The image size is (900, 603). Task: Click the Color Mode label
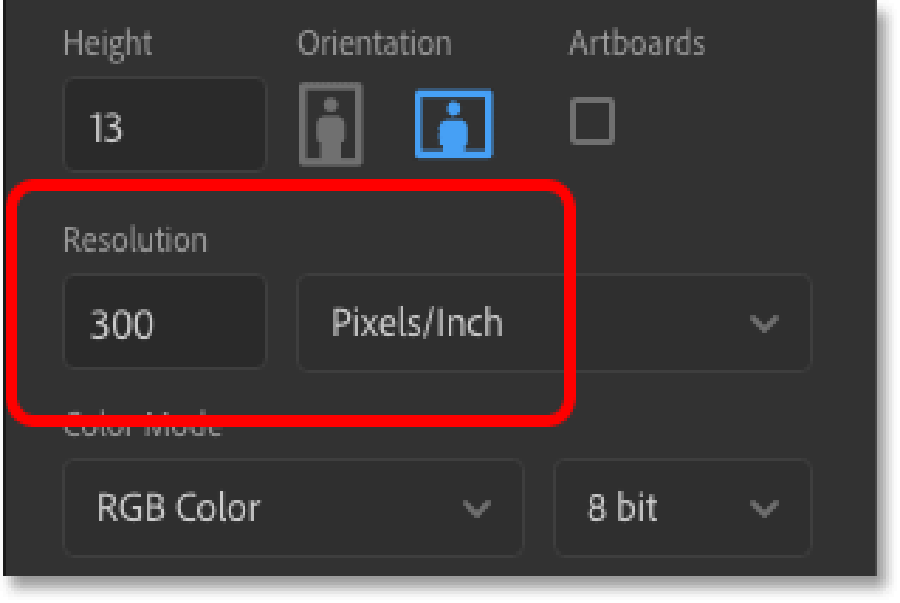click(x=142, y=425)
